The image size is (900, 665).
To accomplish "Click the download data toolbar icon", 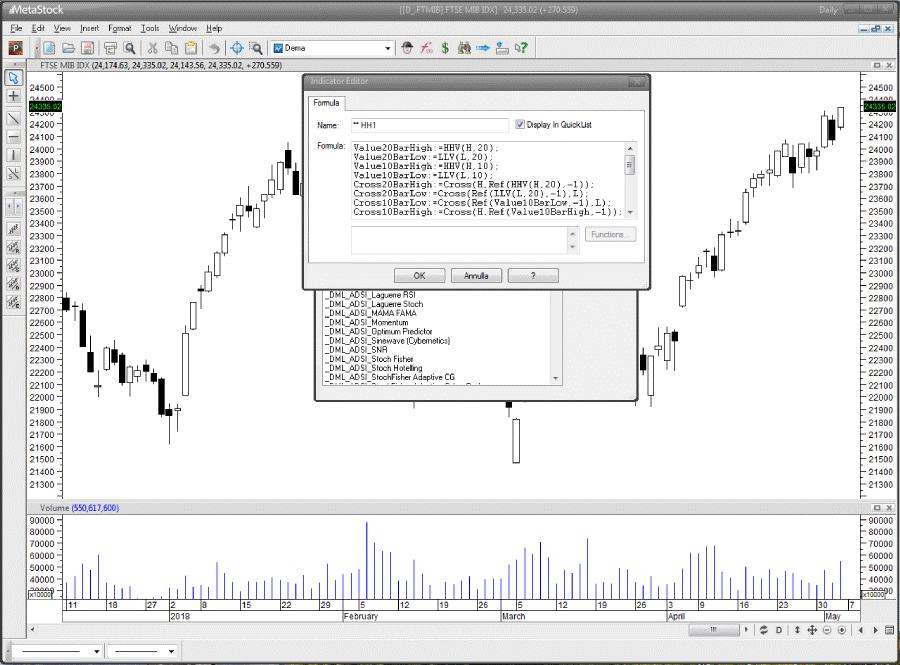I will pos(502,48).
